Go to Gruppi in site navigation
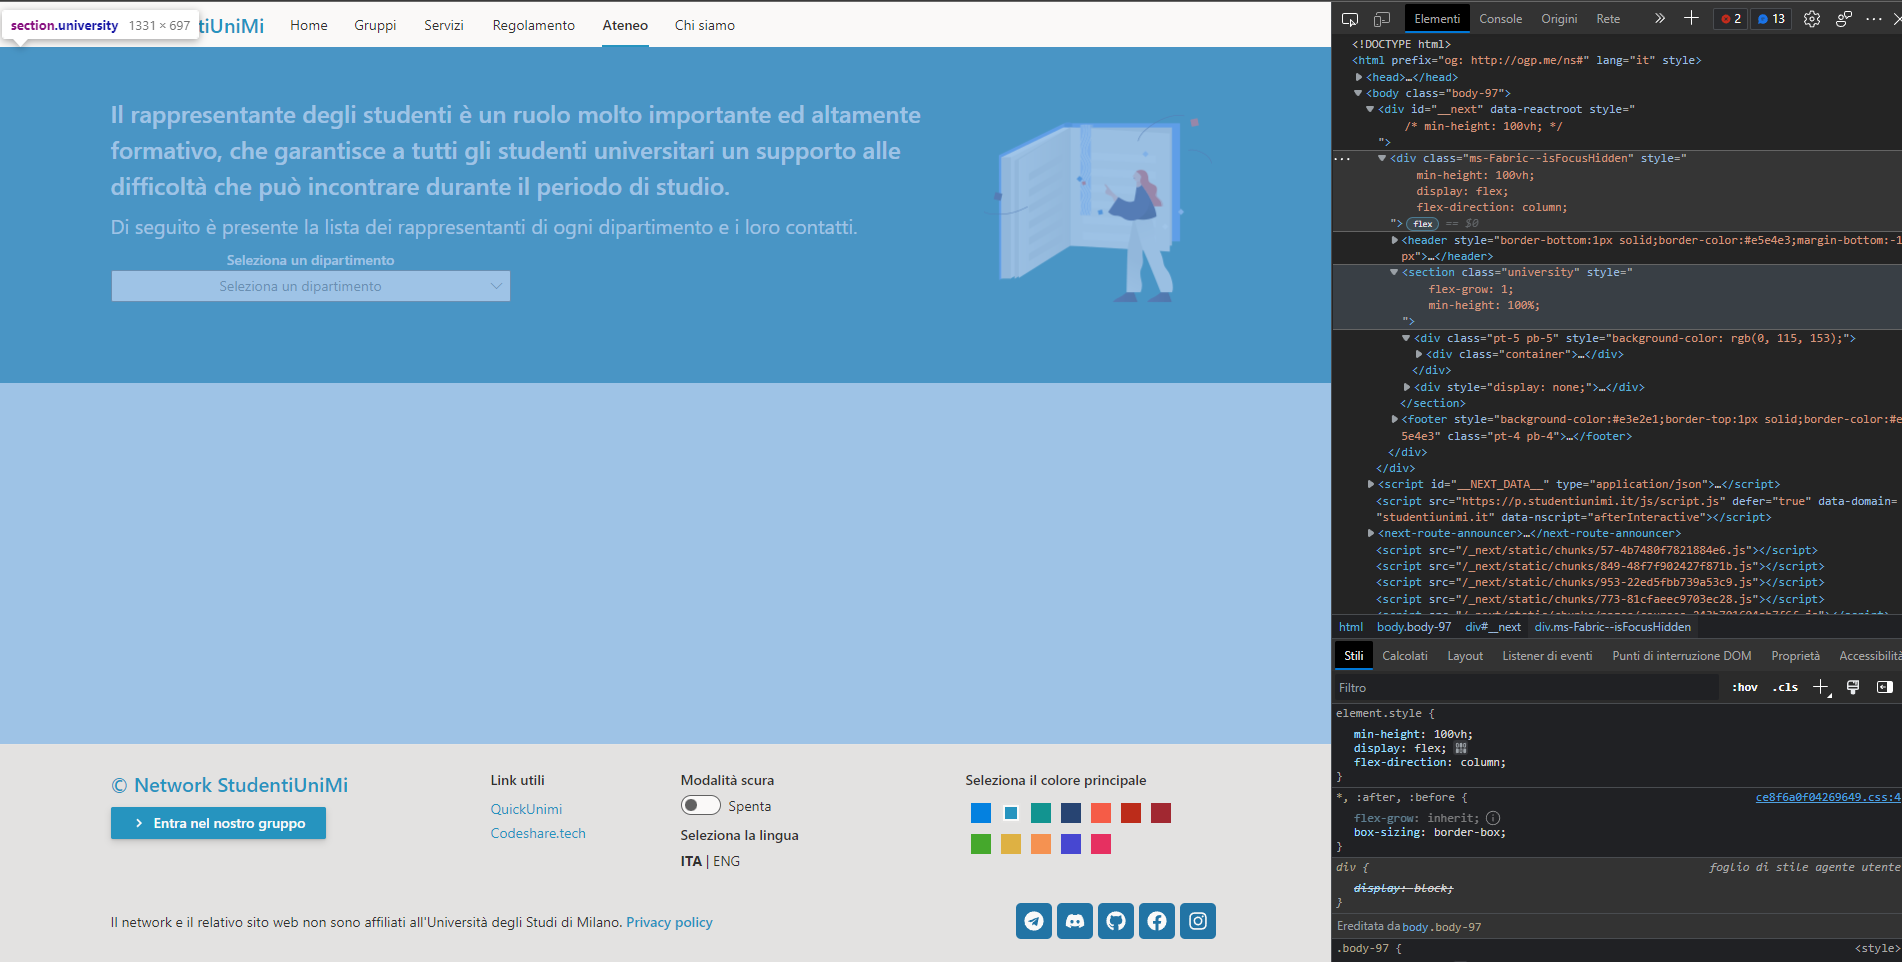Image resolution: width=1902 pixels, height=962 pixels. pyautogui.click(x=375, y=25)
